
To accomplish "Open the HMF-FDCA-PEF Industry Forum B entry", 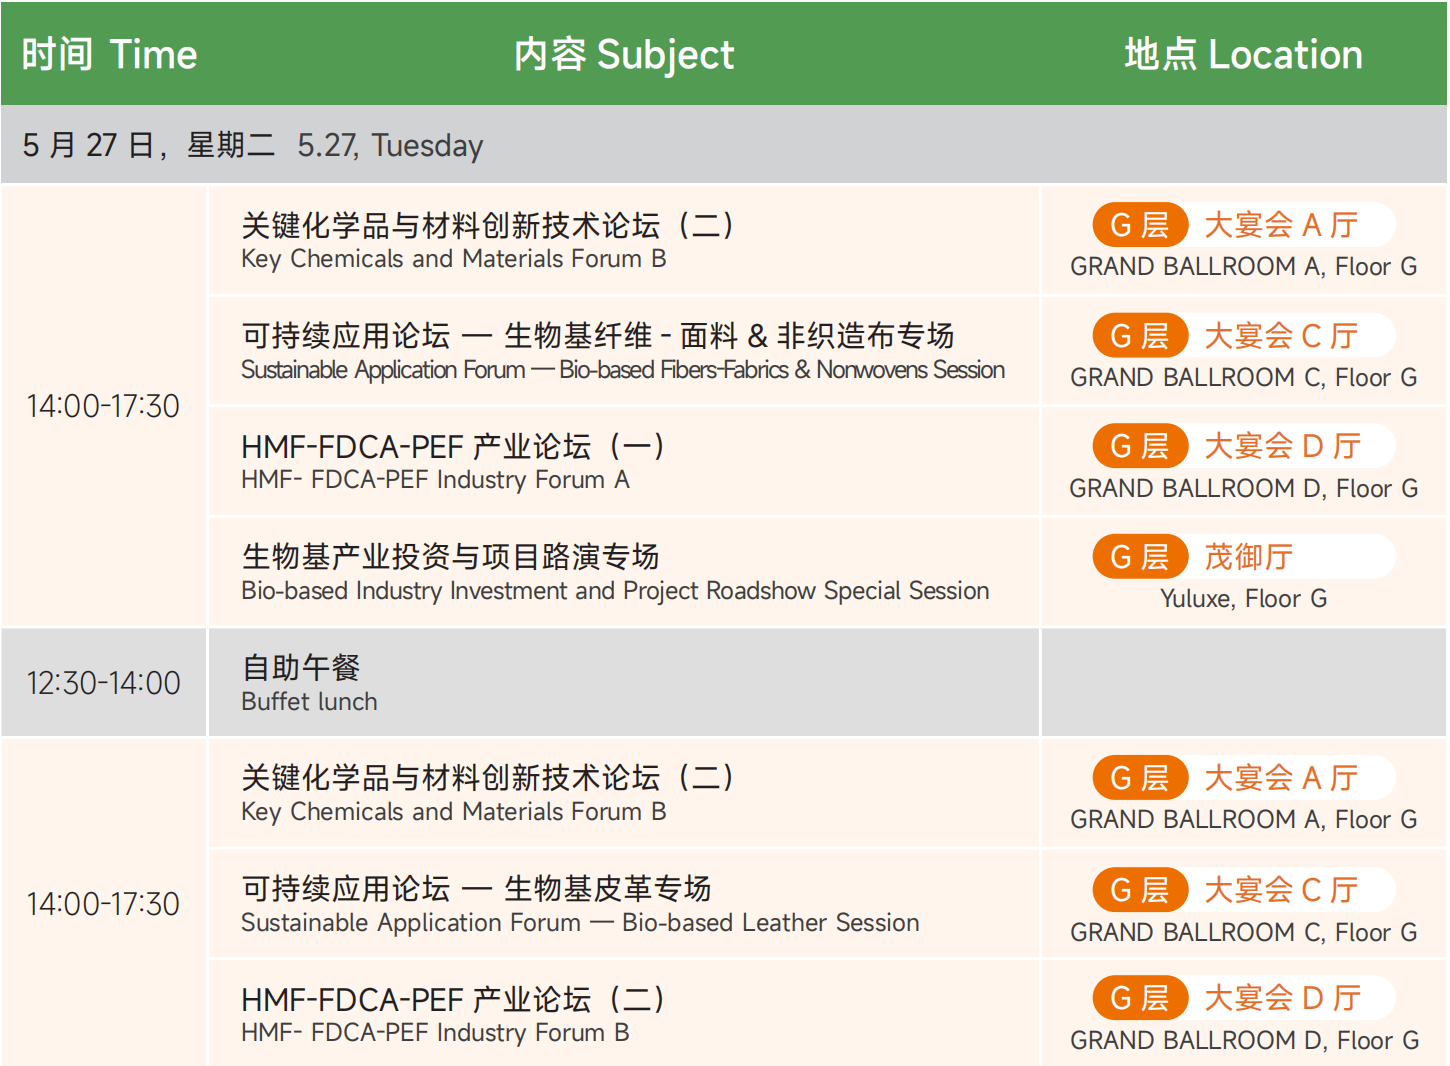I will pyautogui.click(x=435, y=1033).
